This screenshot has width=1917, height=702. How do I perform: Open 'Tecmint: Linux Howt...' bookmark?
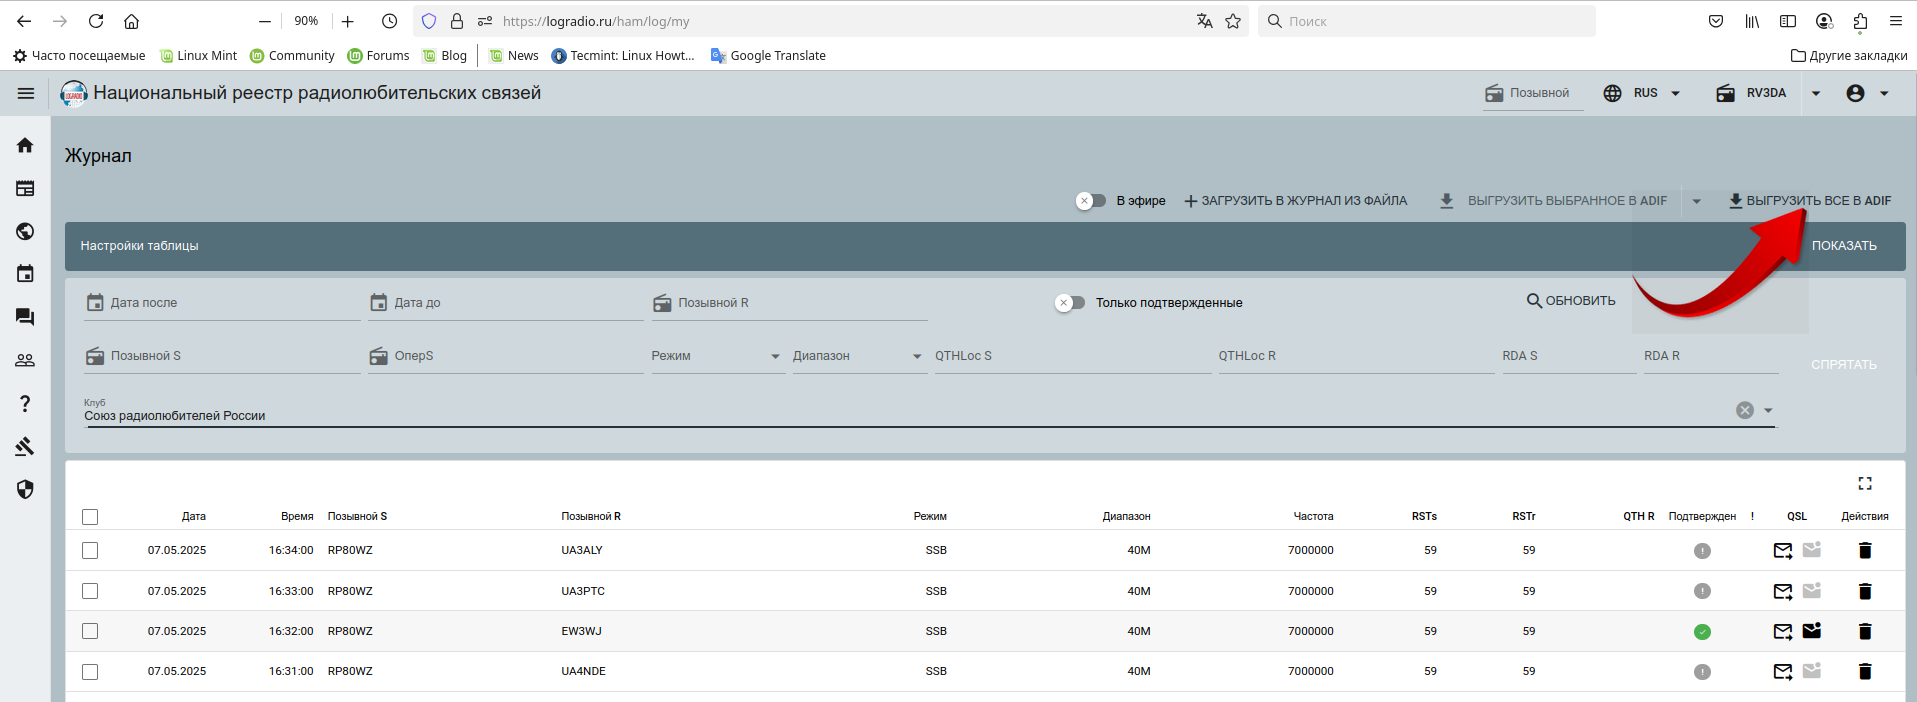click(622, 56)
